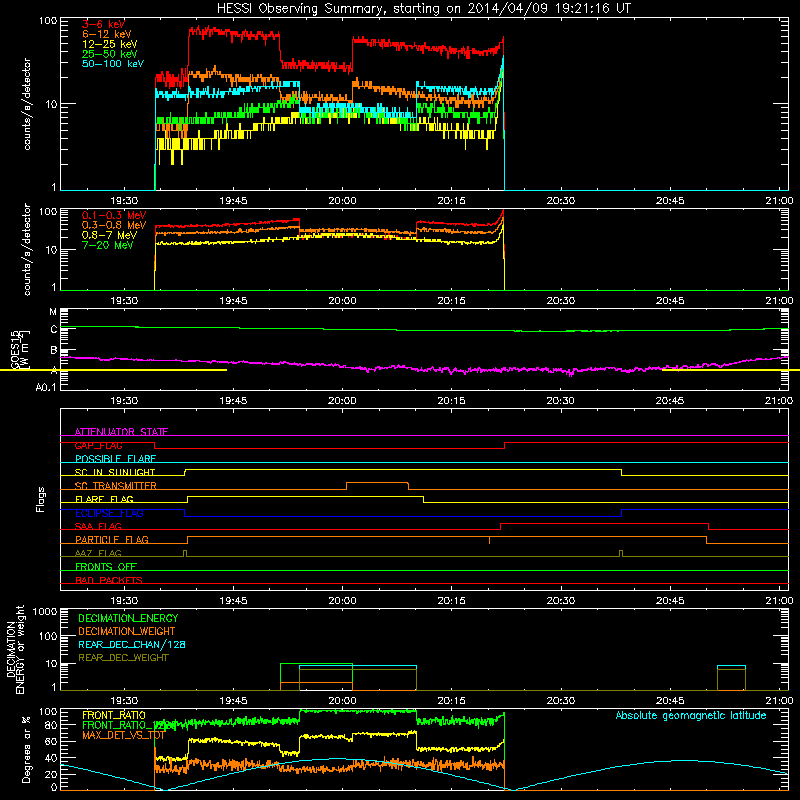Click the B class label on GOES axis
Viewport: 800px width, 800px height.
[54, 351]
